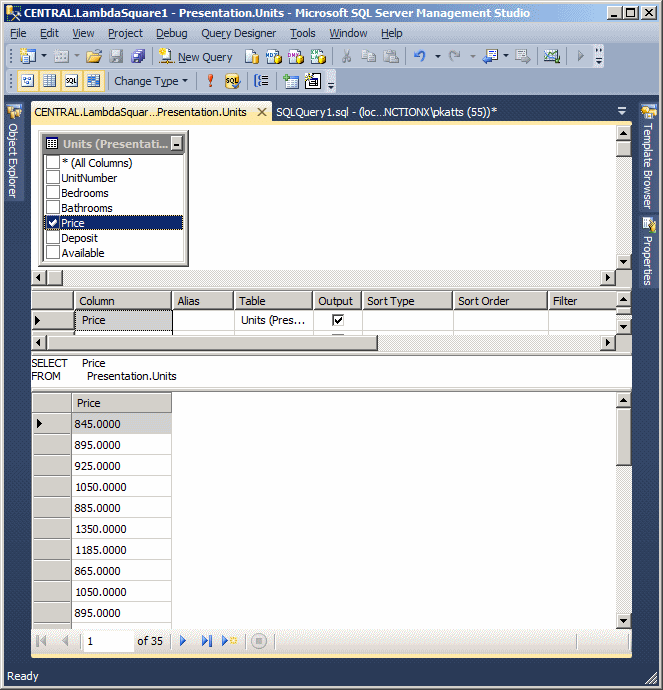Check the Bedrooms column checkbox
The width and height of the screenshot is (663, 690).
(x=53, y=192)
